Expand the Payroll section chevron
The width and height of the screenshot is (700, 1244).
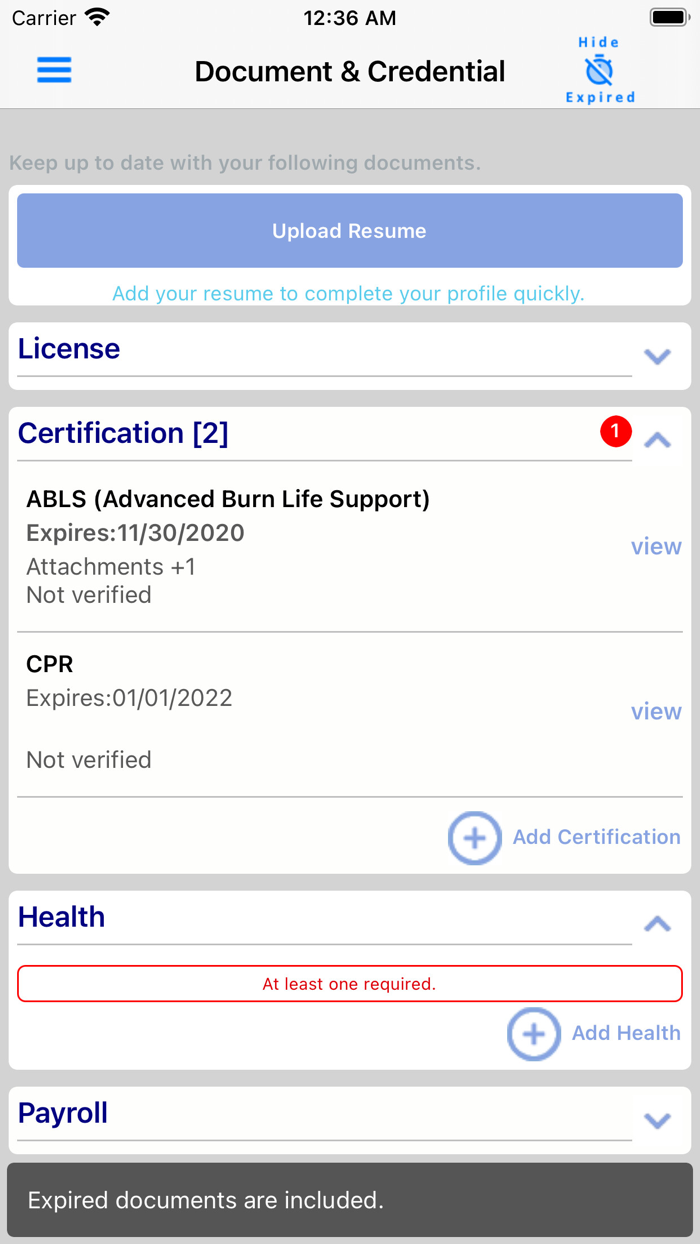coord(657,1120)
